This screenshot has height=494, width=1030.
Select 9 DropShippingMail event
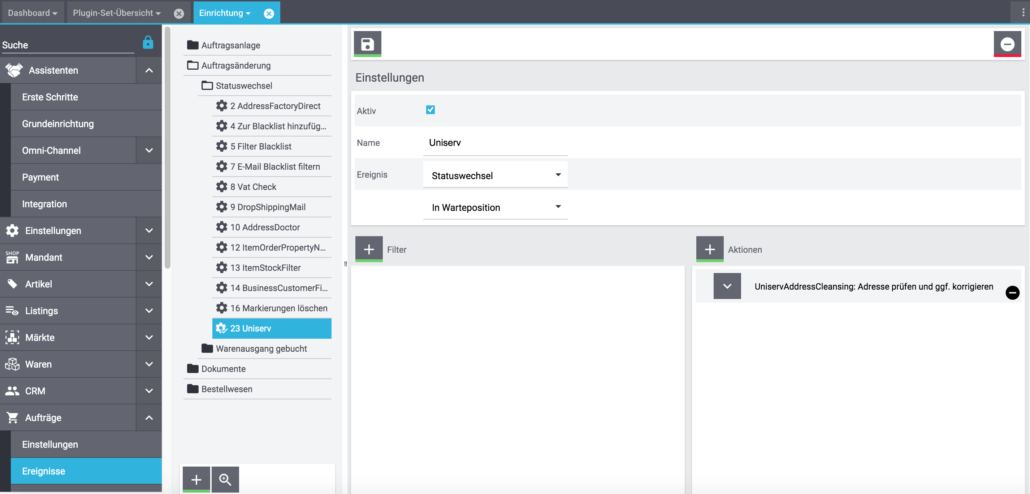[272, 207]
